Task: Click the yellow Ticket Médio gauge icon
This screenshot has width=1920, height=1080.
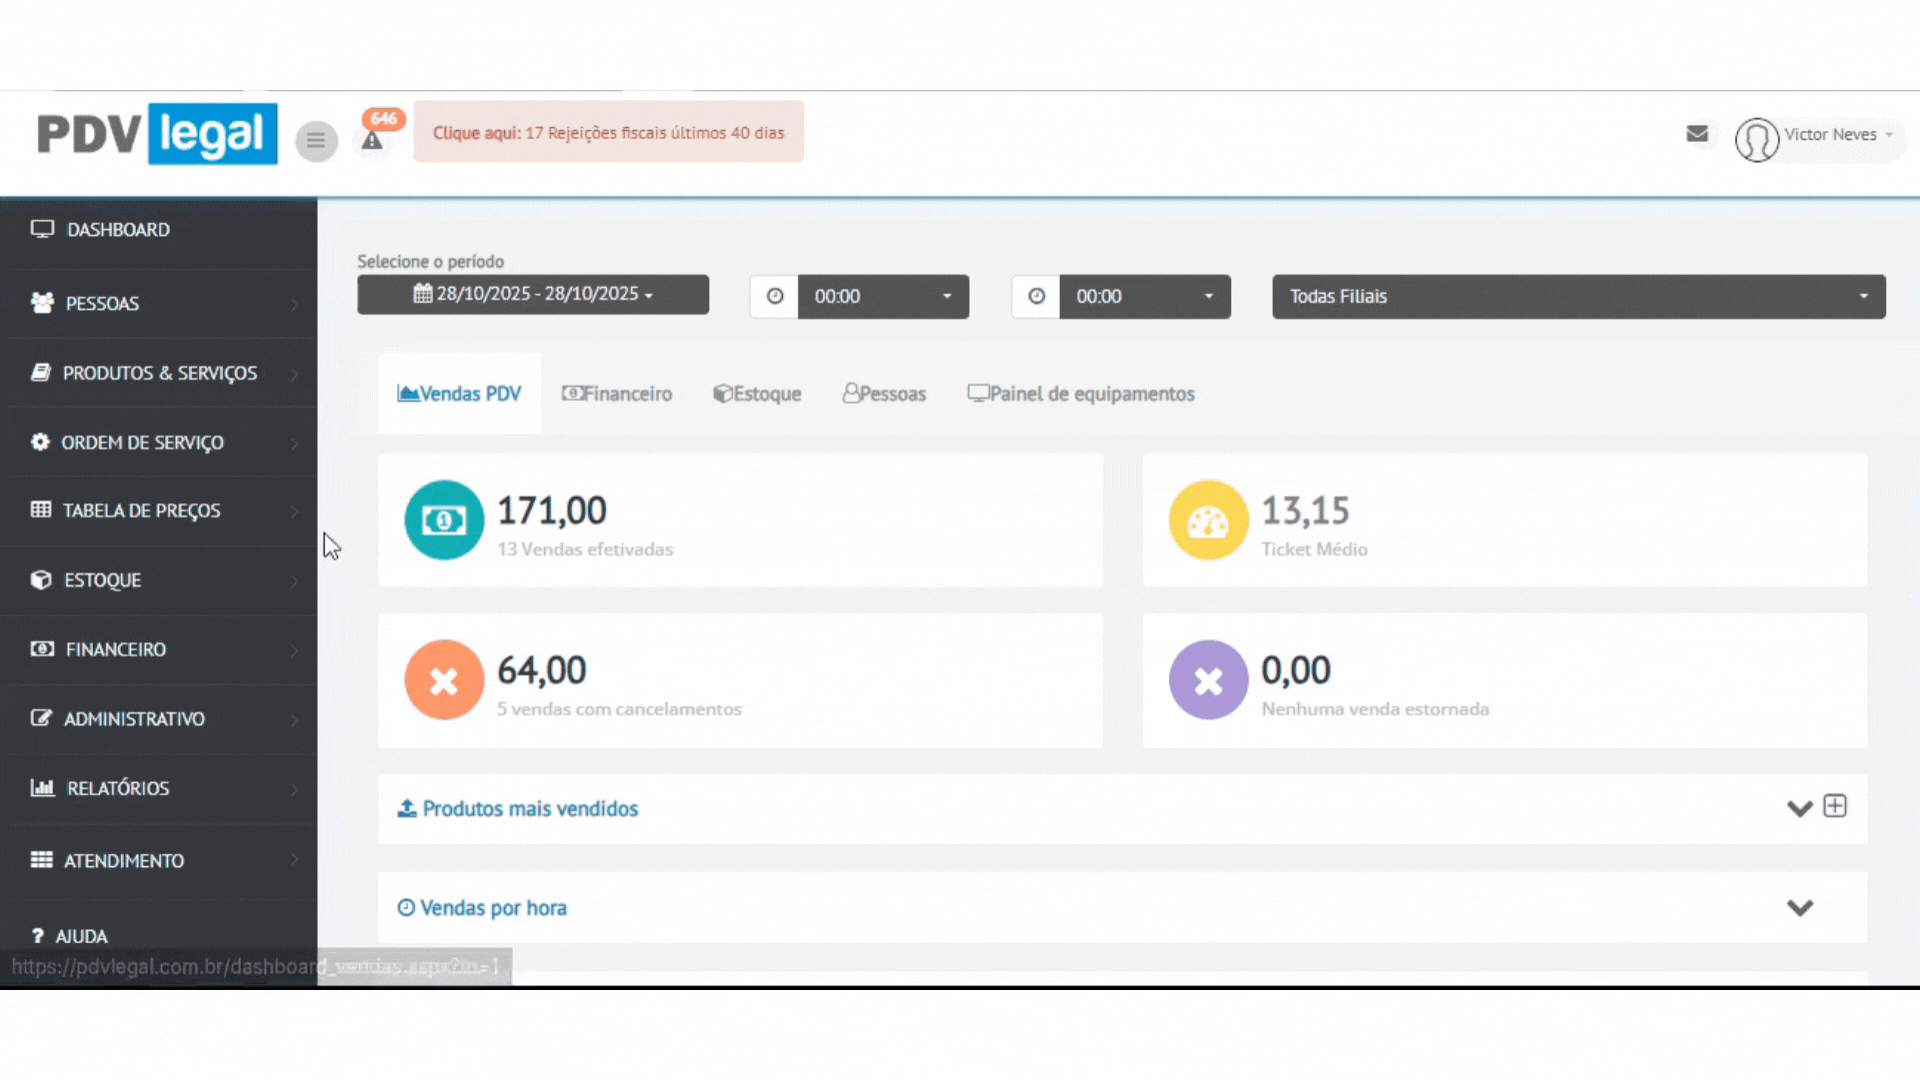Action: coord(1208,520)
